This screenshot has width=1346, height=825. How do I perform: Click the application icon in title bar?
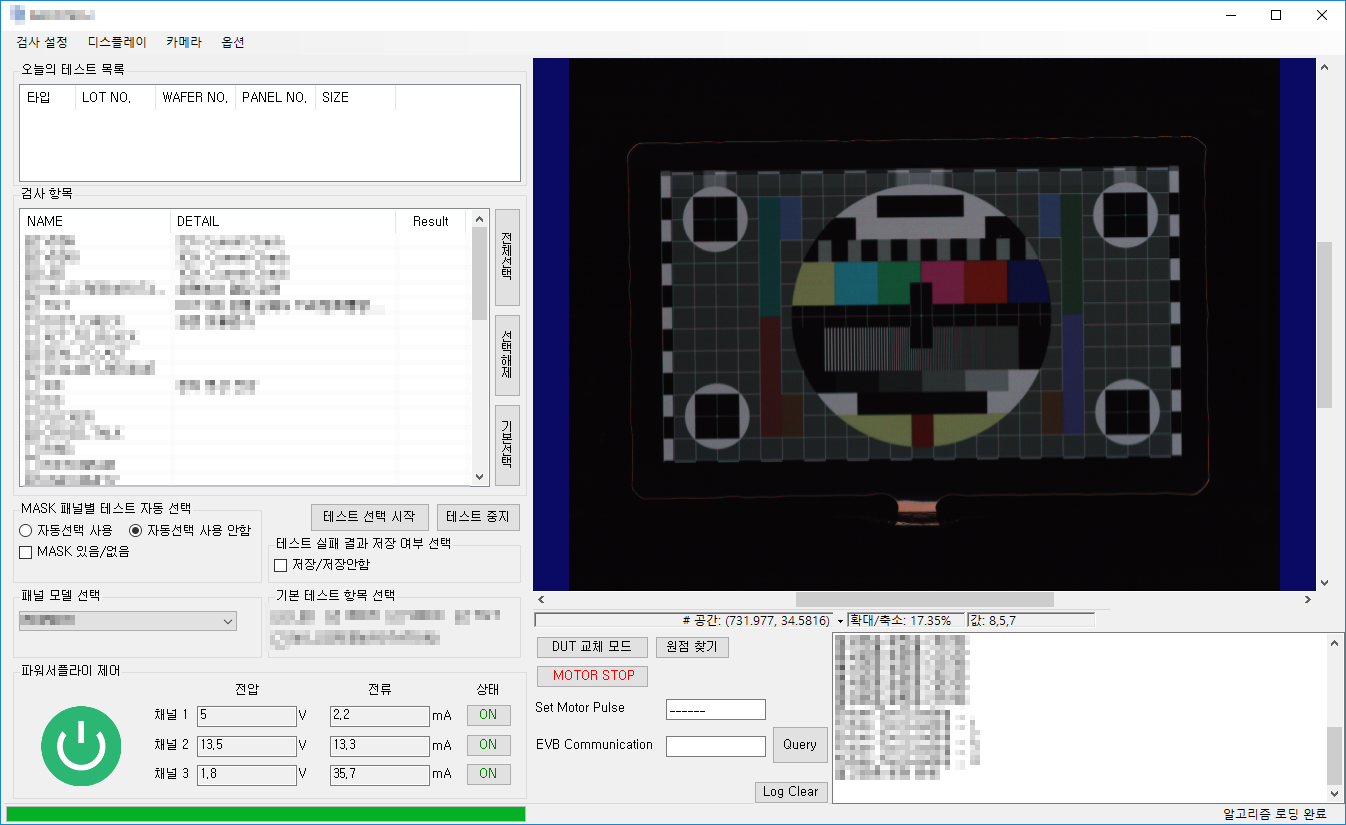(16, 15)
